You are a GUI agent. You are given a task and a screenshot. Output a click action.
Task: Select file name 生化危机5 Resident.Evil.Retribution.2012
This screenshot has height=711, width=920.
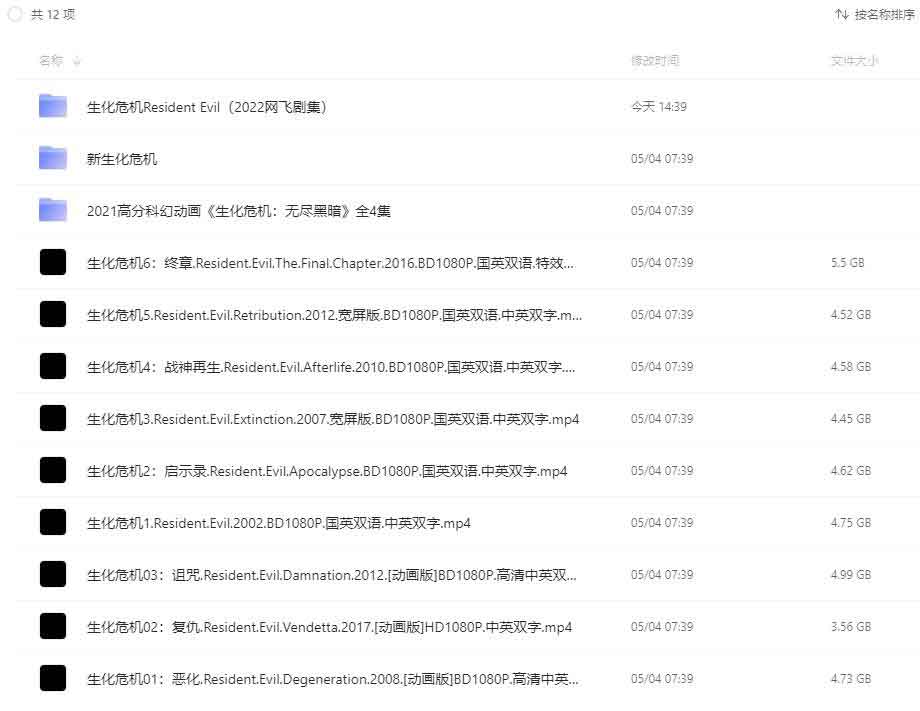[334, 315]
